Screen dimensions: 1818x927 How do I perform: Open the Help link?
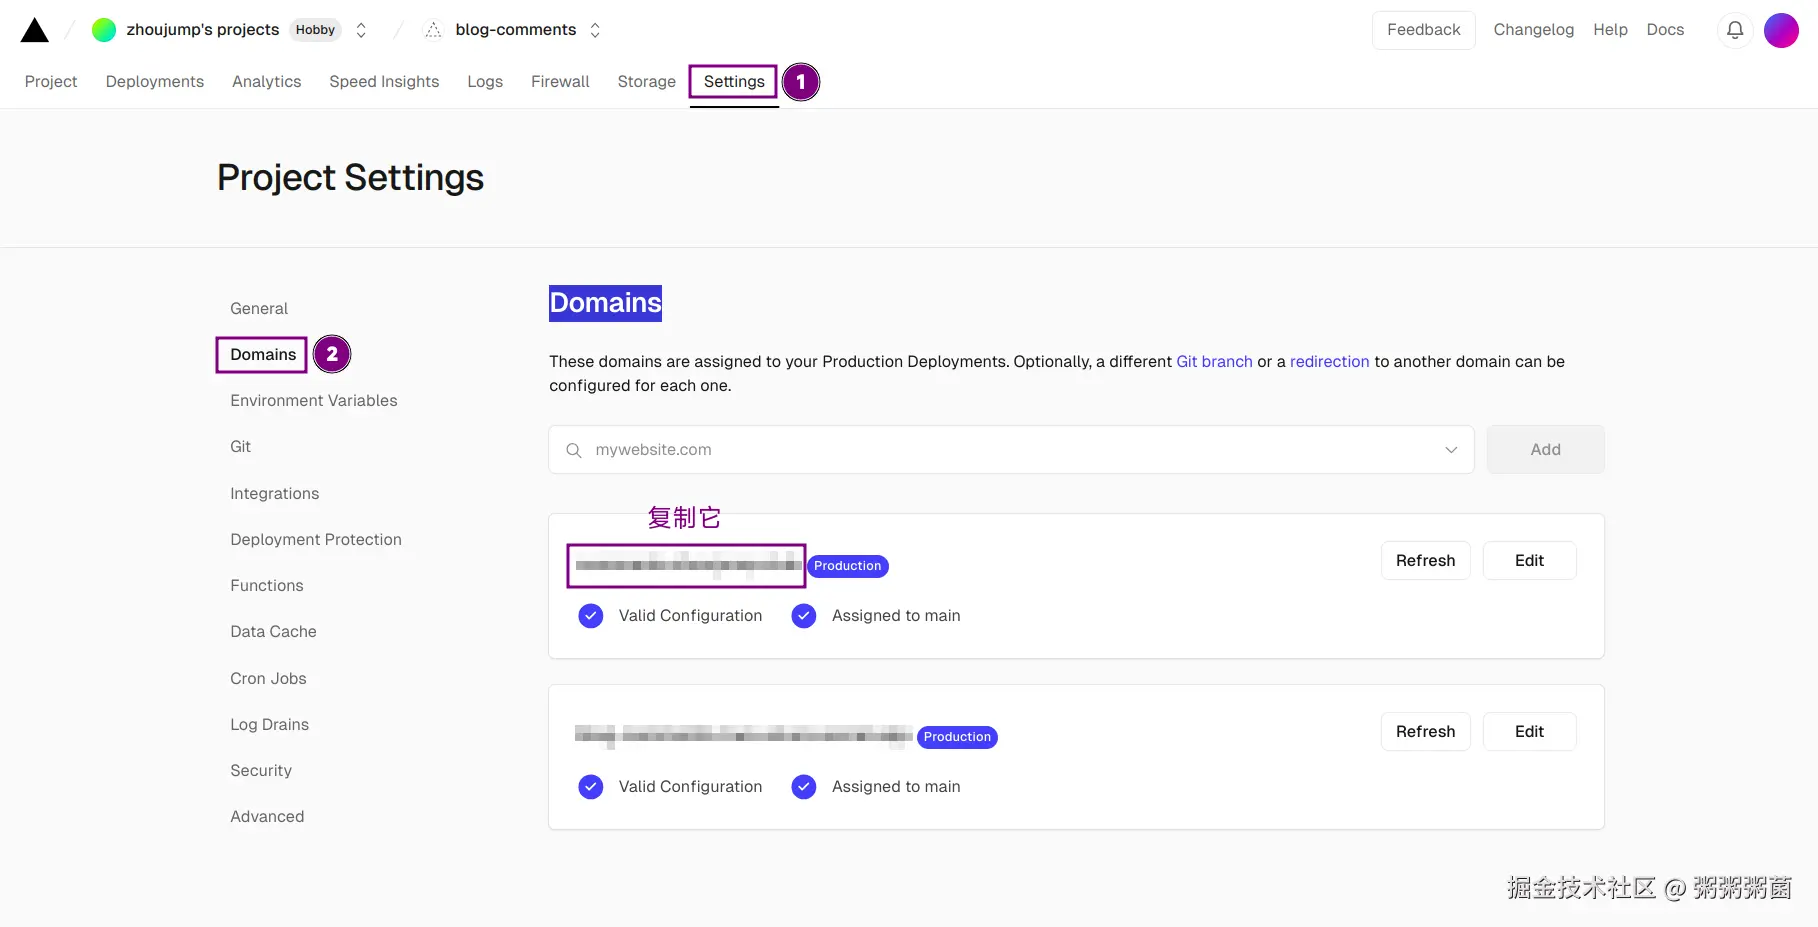click(1610, 30)
